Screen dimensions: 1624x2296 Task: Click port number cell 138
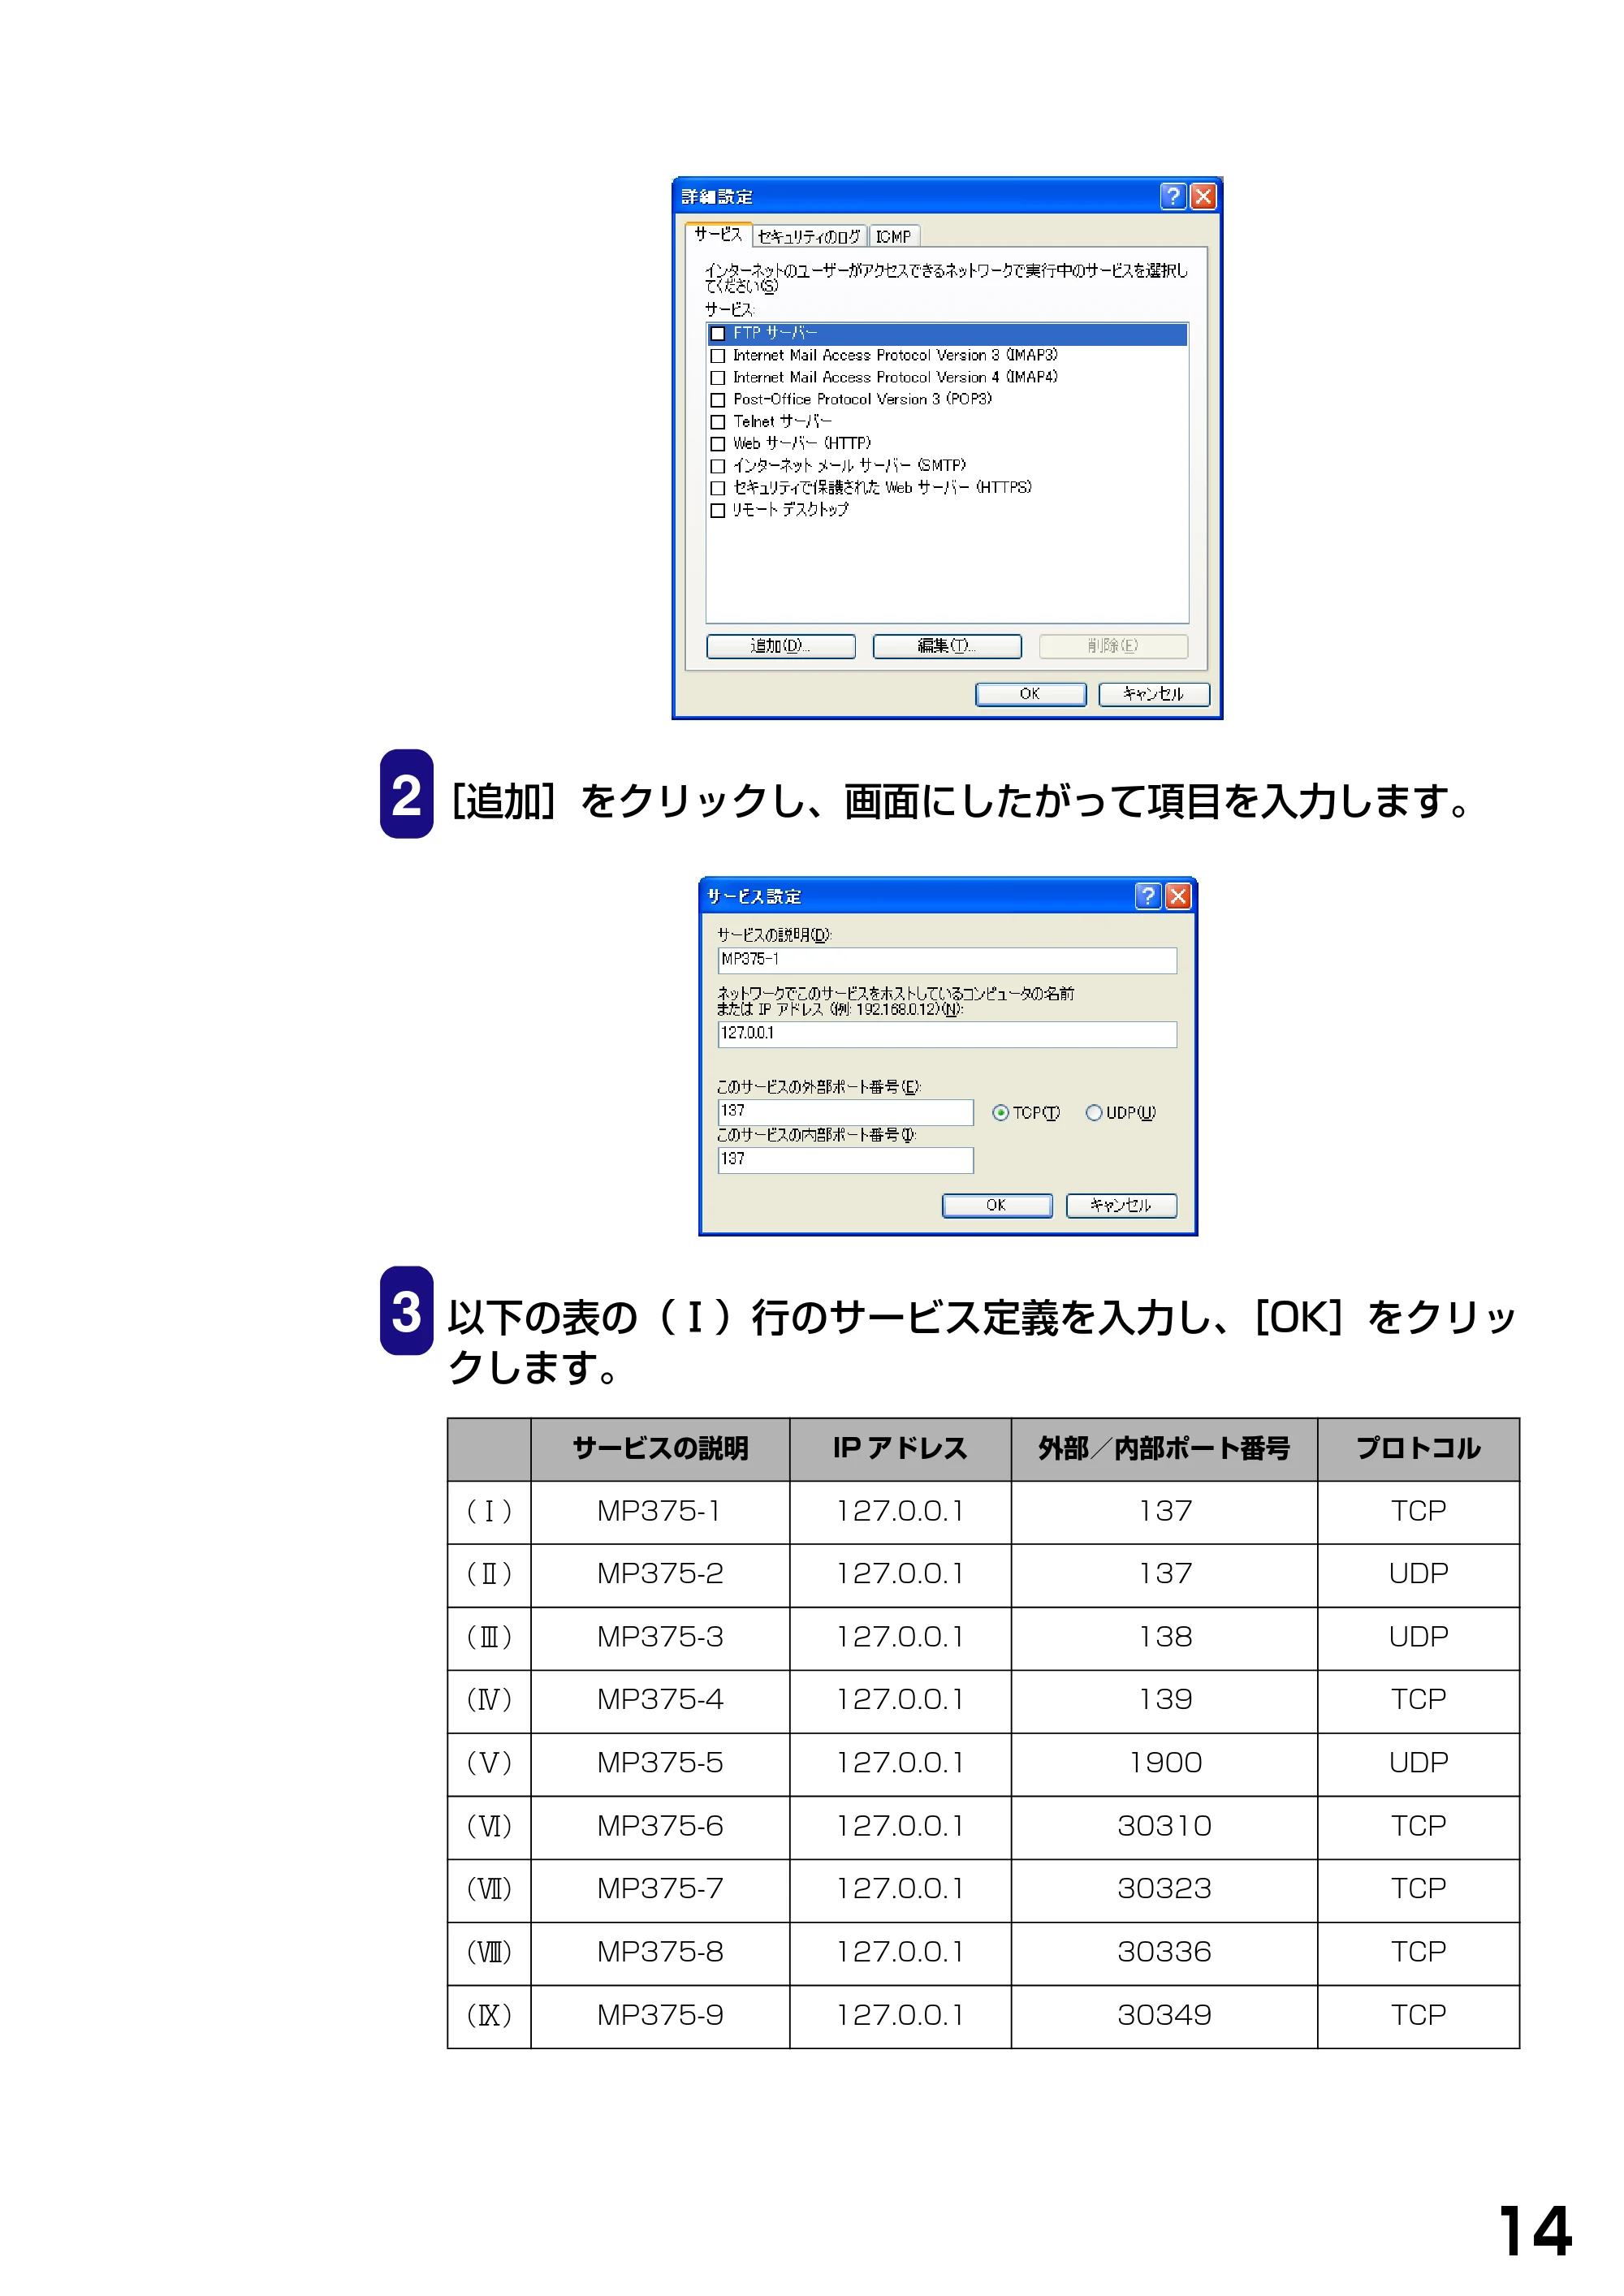(x=1164, y=1637)
